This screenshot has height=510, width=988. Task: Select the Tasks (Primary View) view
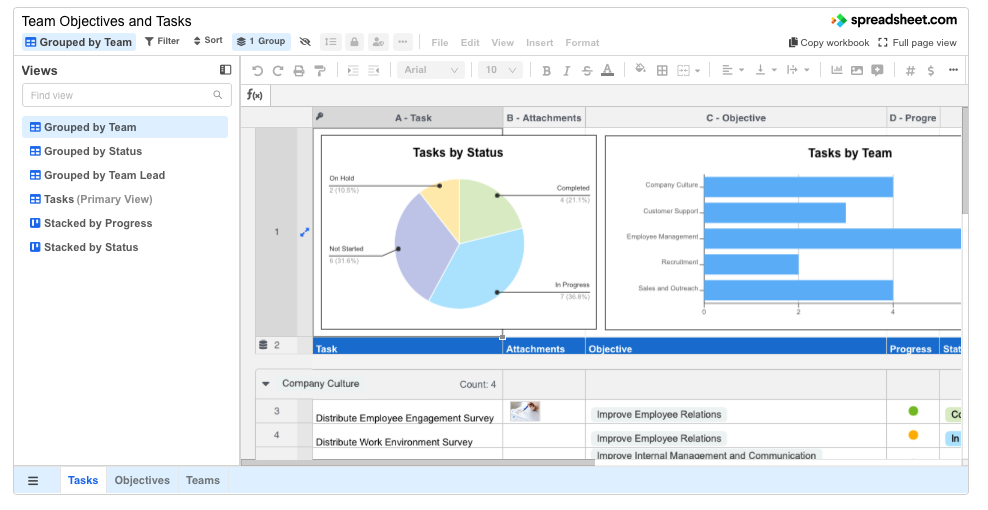[125, 199]
